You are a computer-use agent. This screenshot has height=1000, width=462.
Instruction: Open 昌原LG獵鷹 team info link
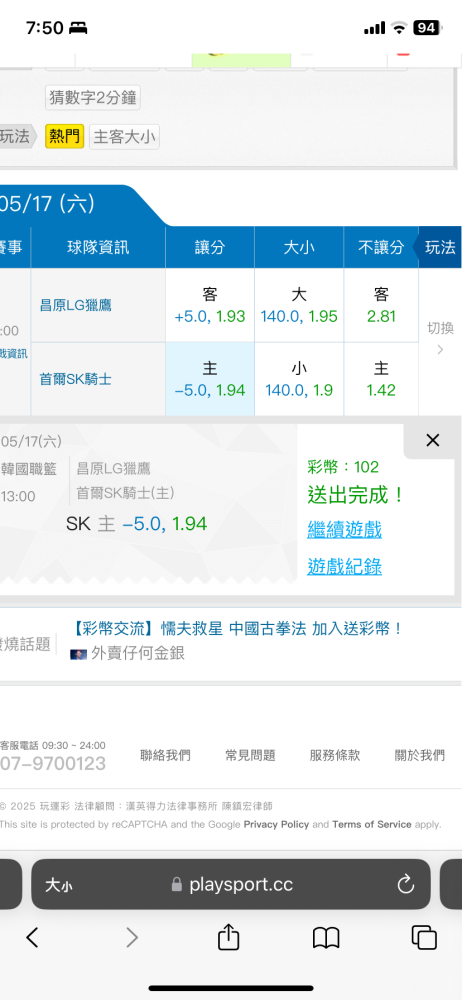(75, 305)
